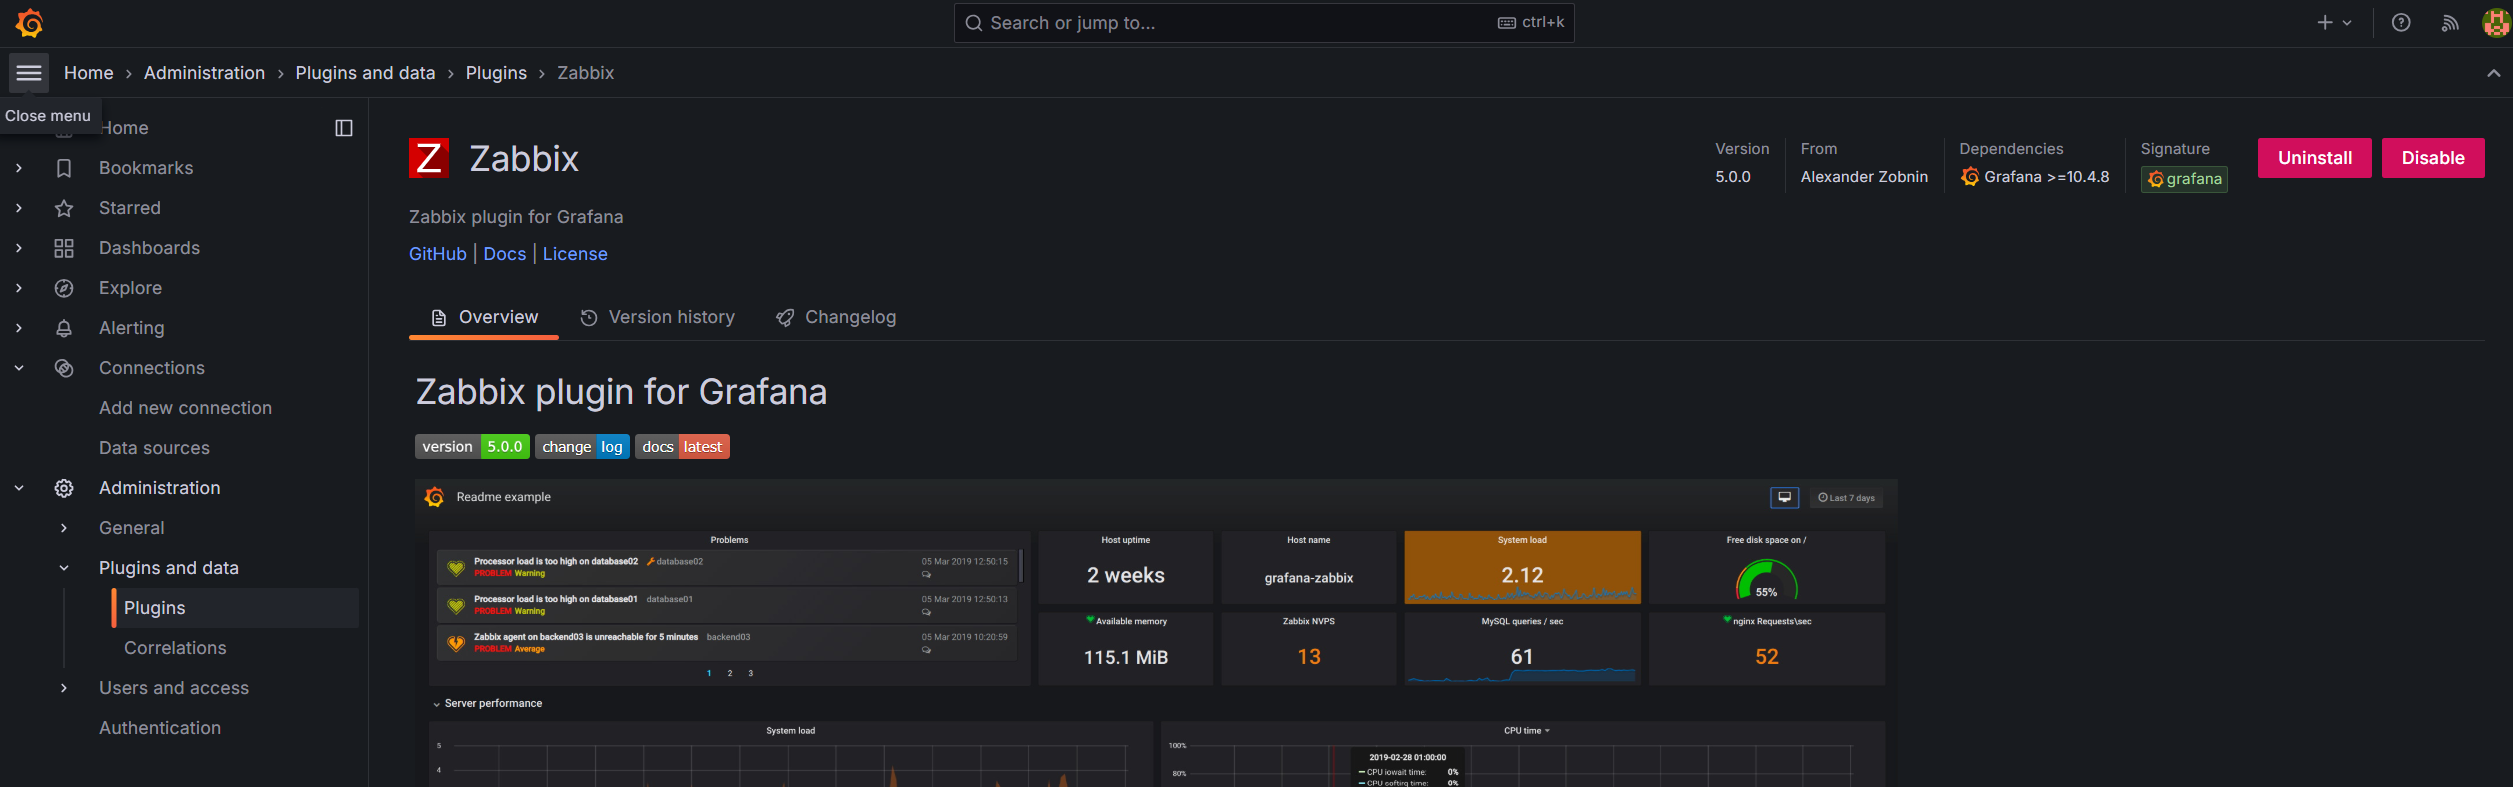Open Correlations in sidebar

[x=175, y=648]
